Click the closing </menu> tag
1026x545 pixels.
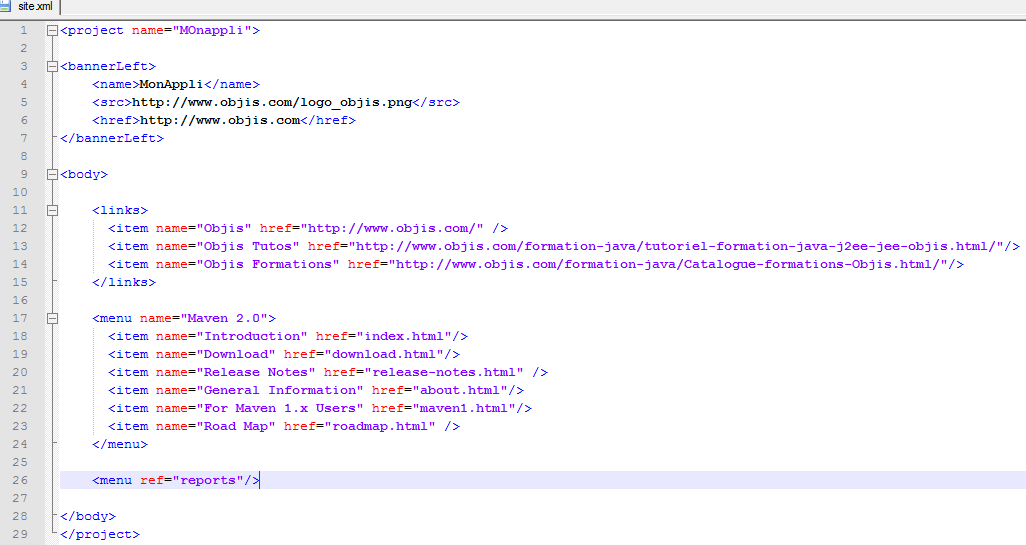point(120,444)
